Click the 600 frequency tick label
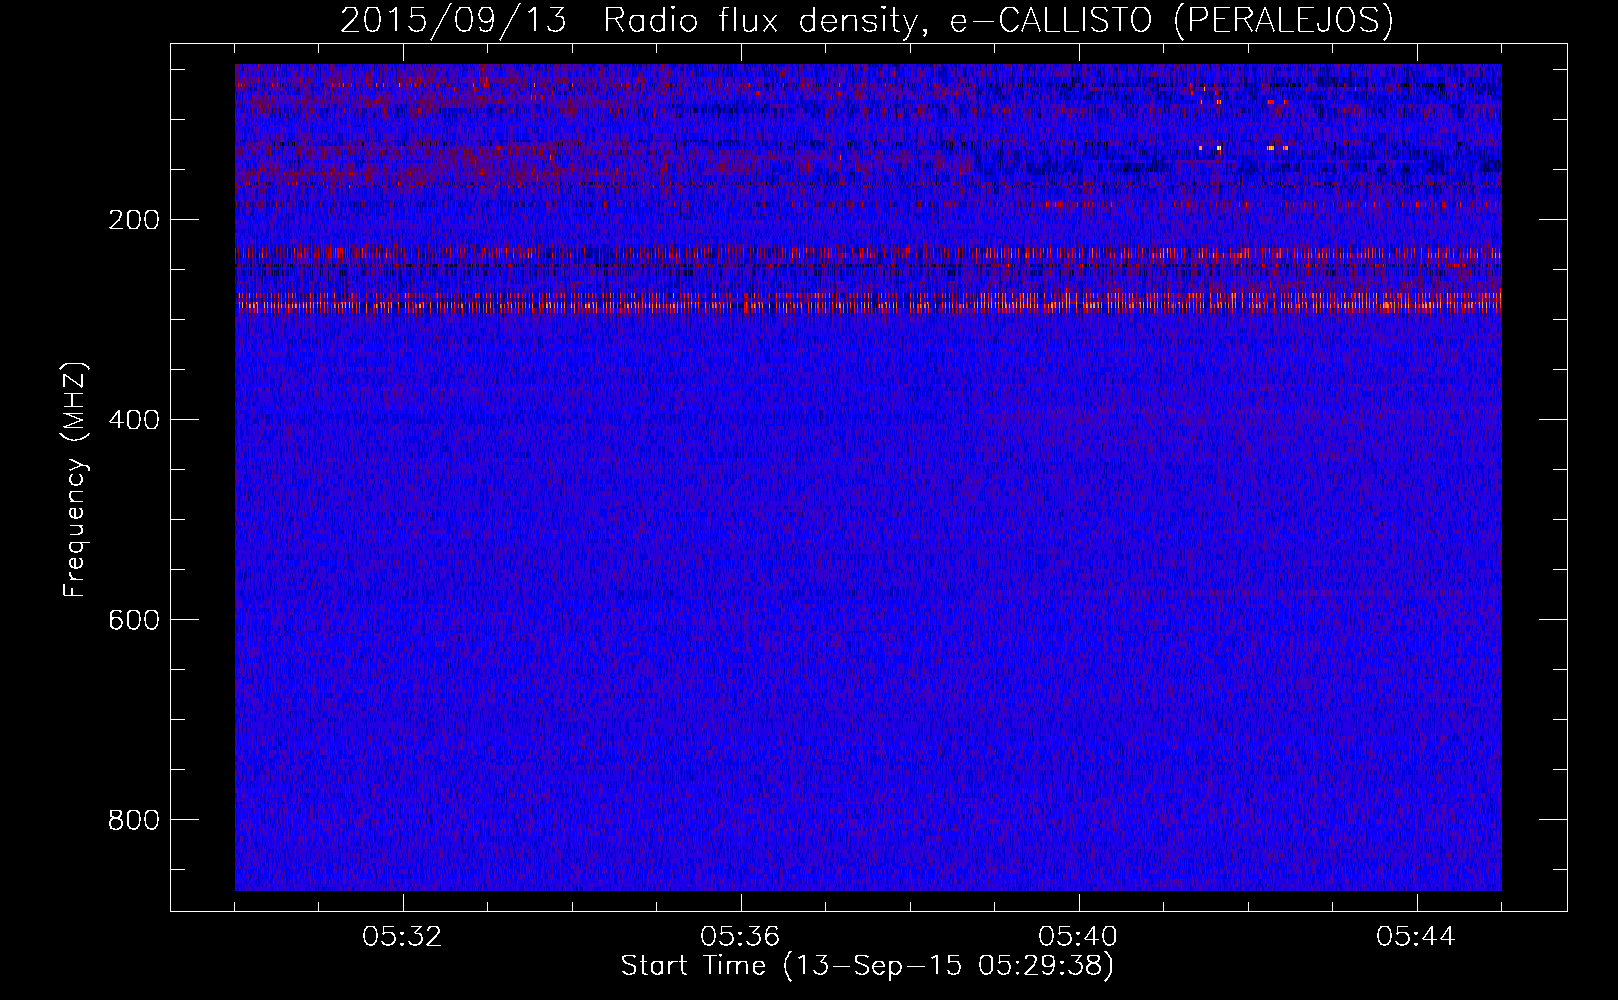The width and height of the screenshot is (1618, 1000). pos(133,620)
